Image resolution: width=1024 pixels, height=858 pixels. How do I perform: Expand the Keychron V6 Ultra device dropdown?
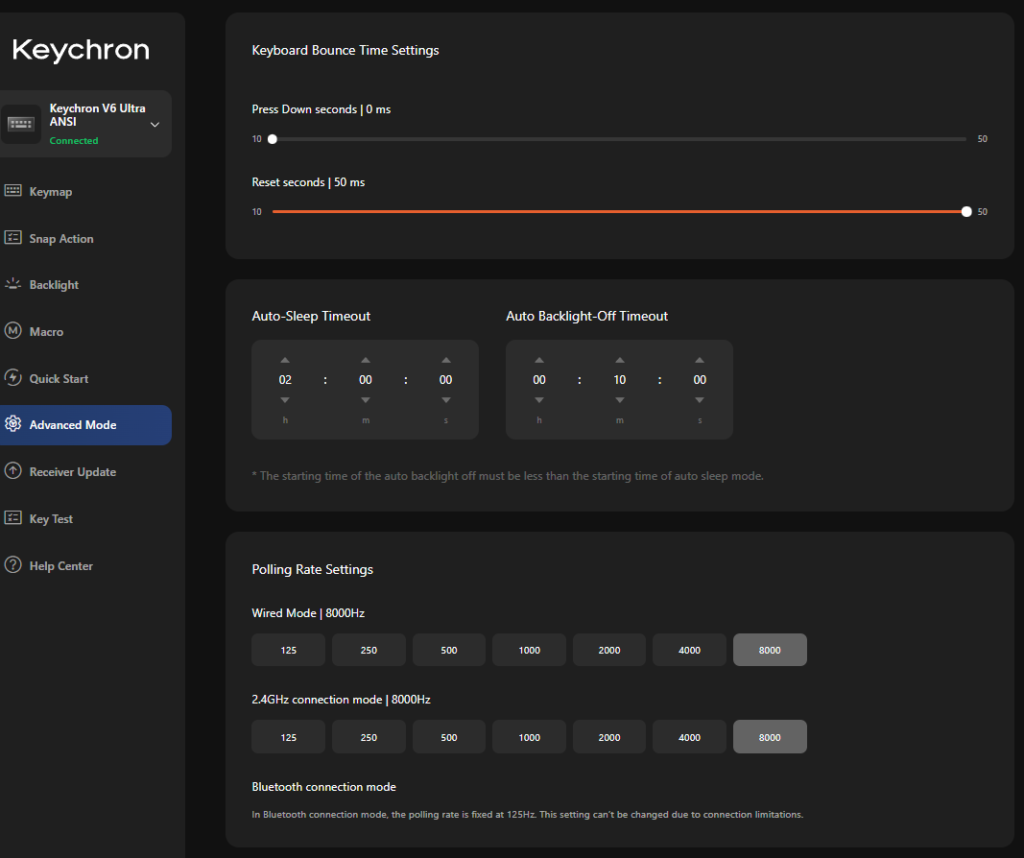pyautogui.click(x=155, y=125)
